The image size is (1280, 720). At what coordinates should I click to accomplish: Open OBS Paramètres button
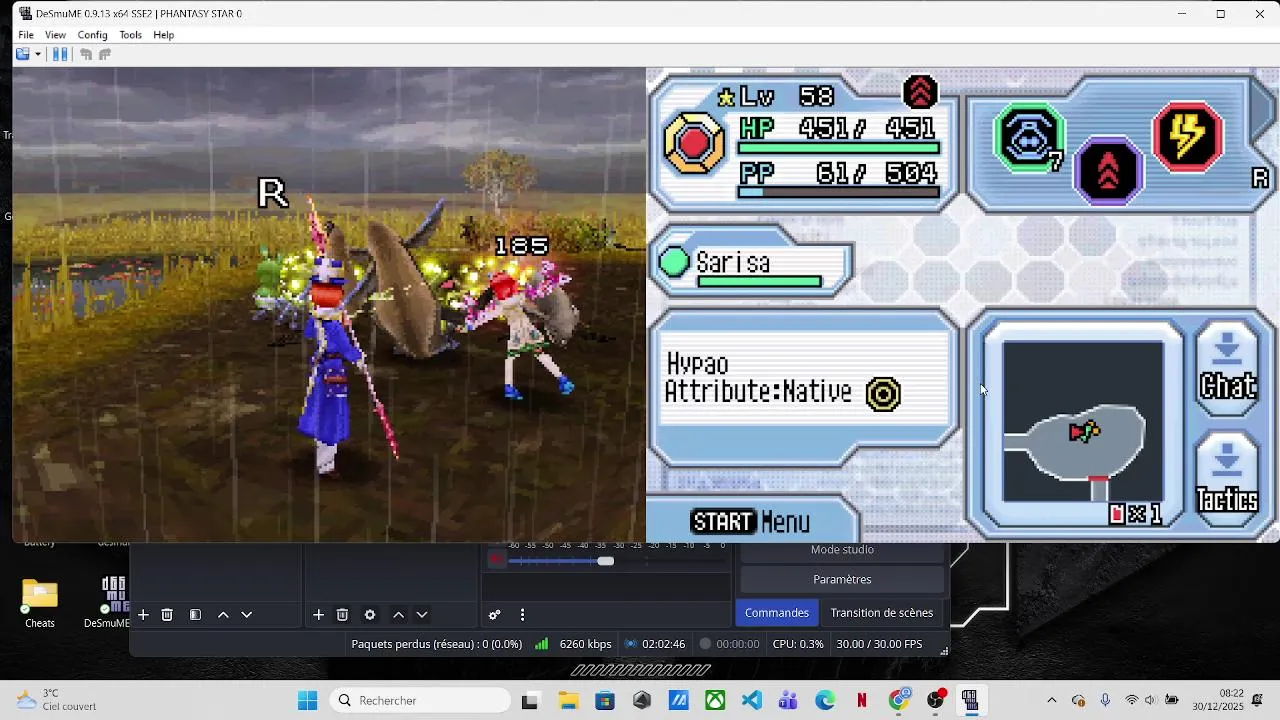(842, 580)
